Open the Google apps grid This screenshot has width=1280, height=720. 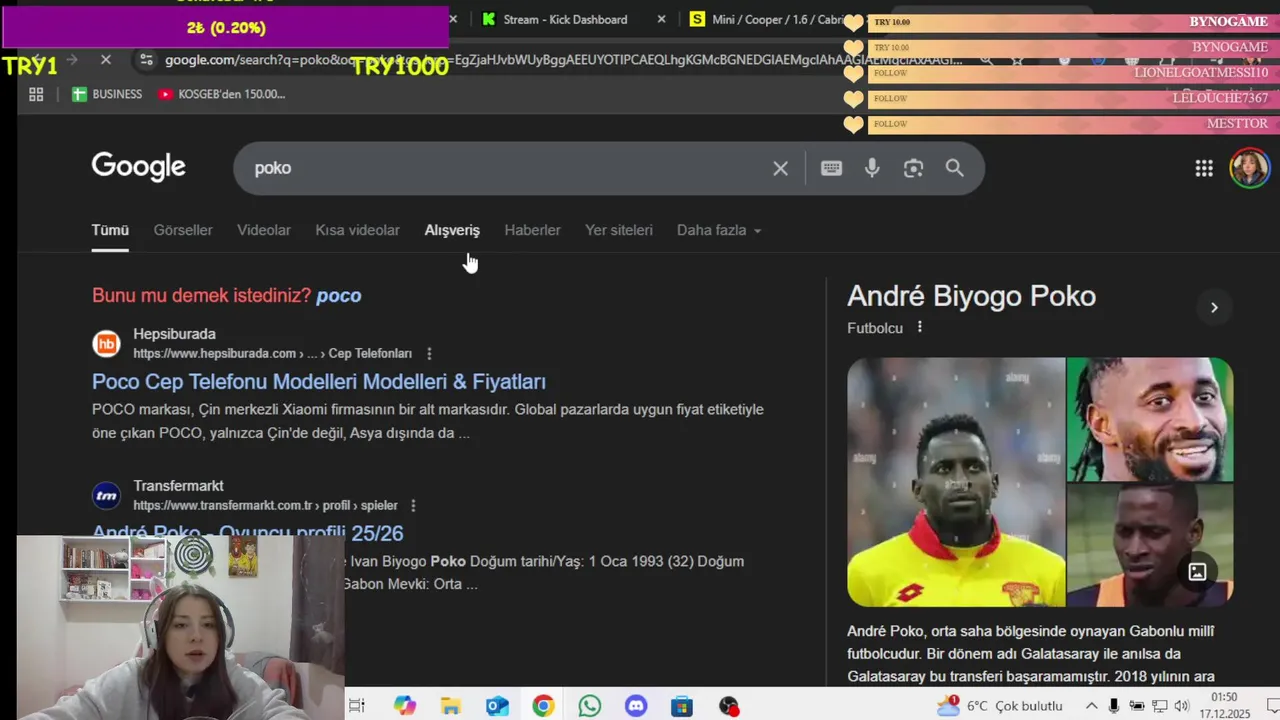coord(1204,168)
